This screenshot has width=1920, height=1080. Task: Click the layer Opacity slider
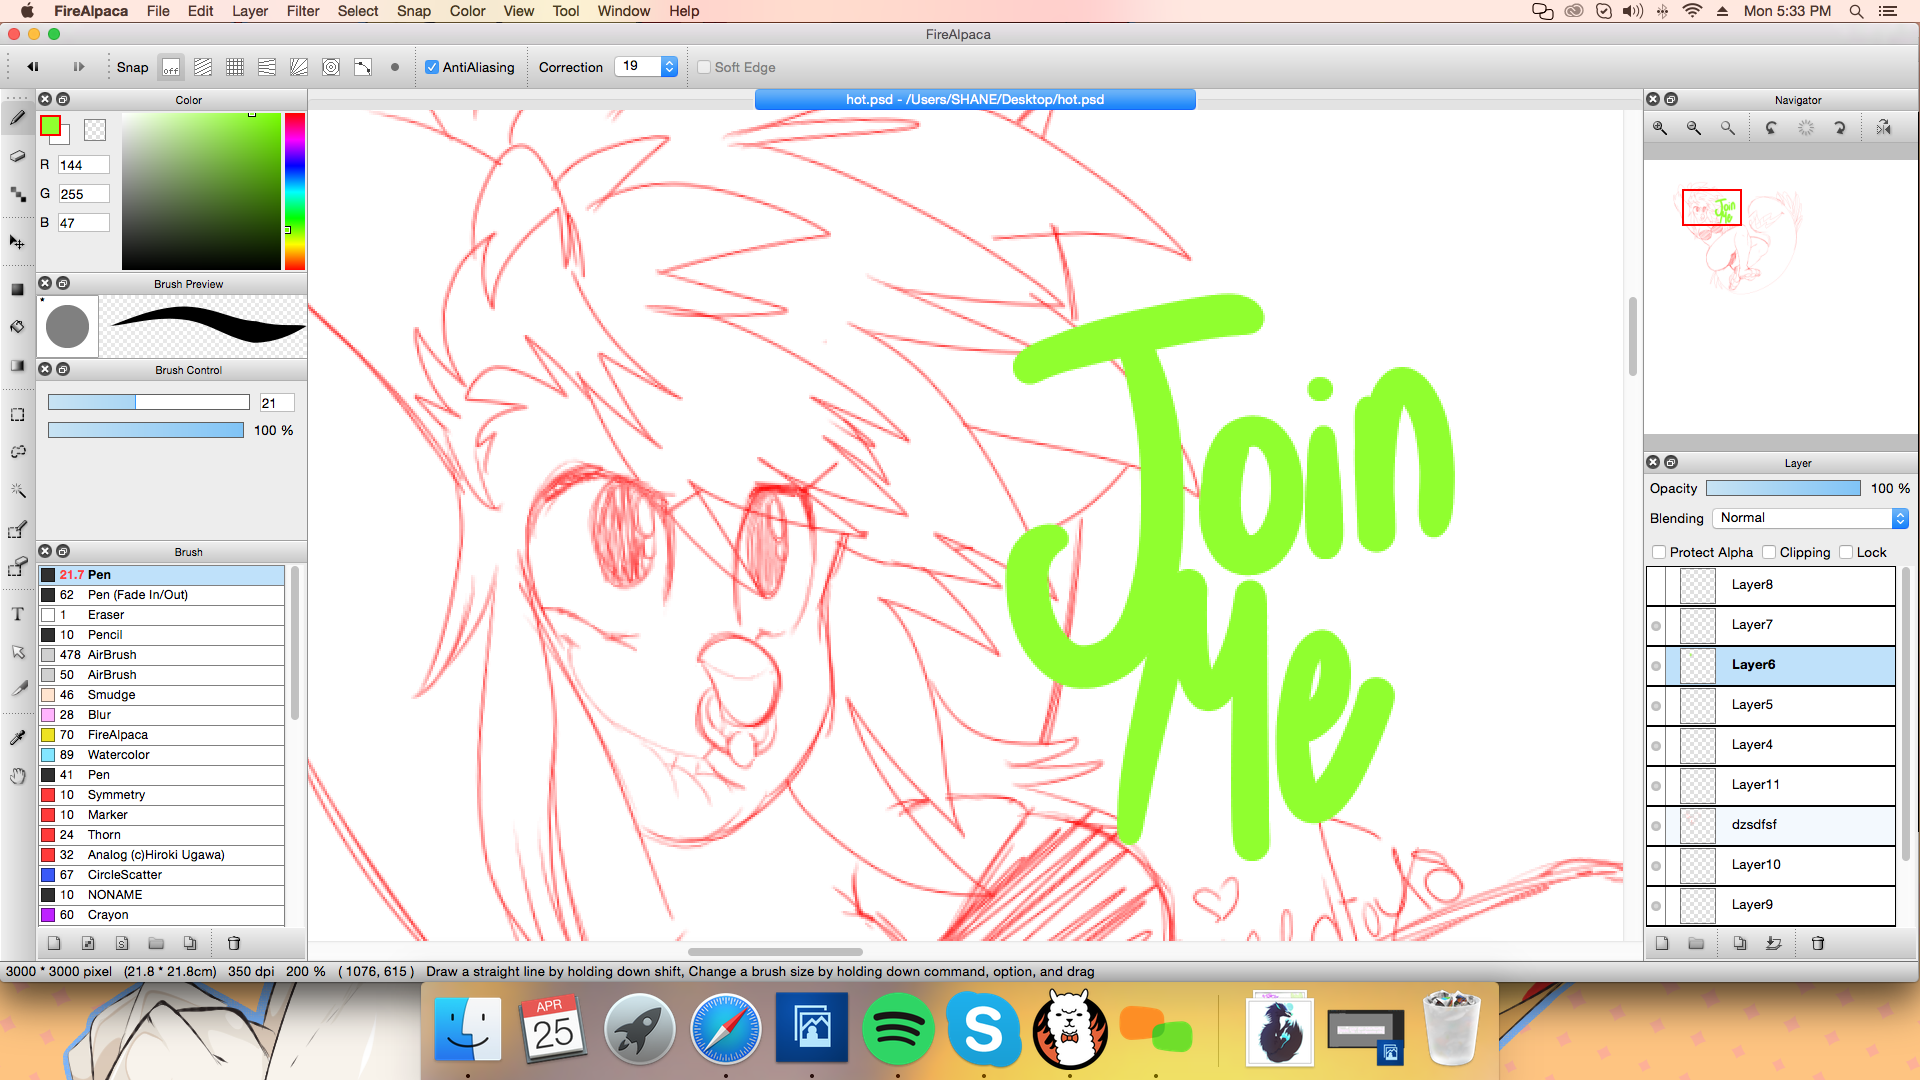1783,488
